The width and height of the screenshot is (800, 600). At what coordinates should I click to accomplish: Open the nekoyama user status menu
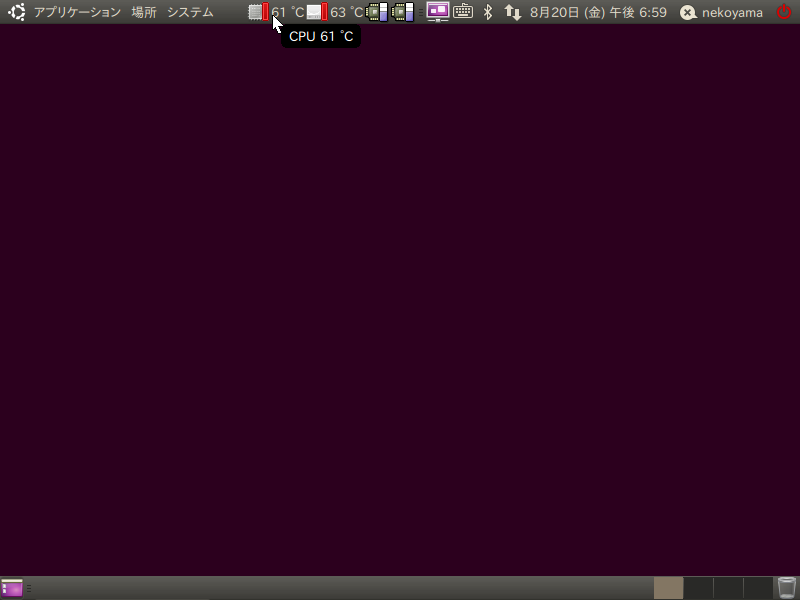click(722, 12)
